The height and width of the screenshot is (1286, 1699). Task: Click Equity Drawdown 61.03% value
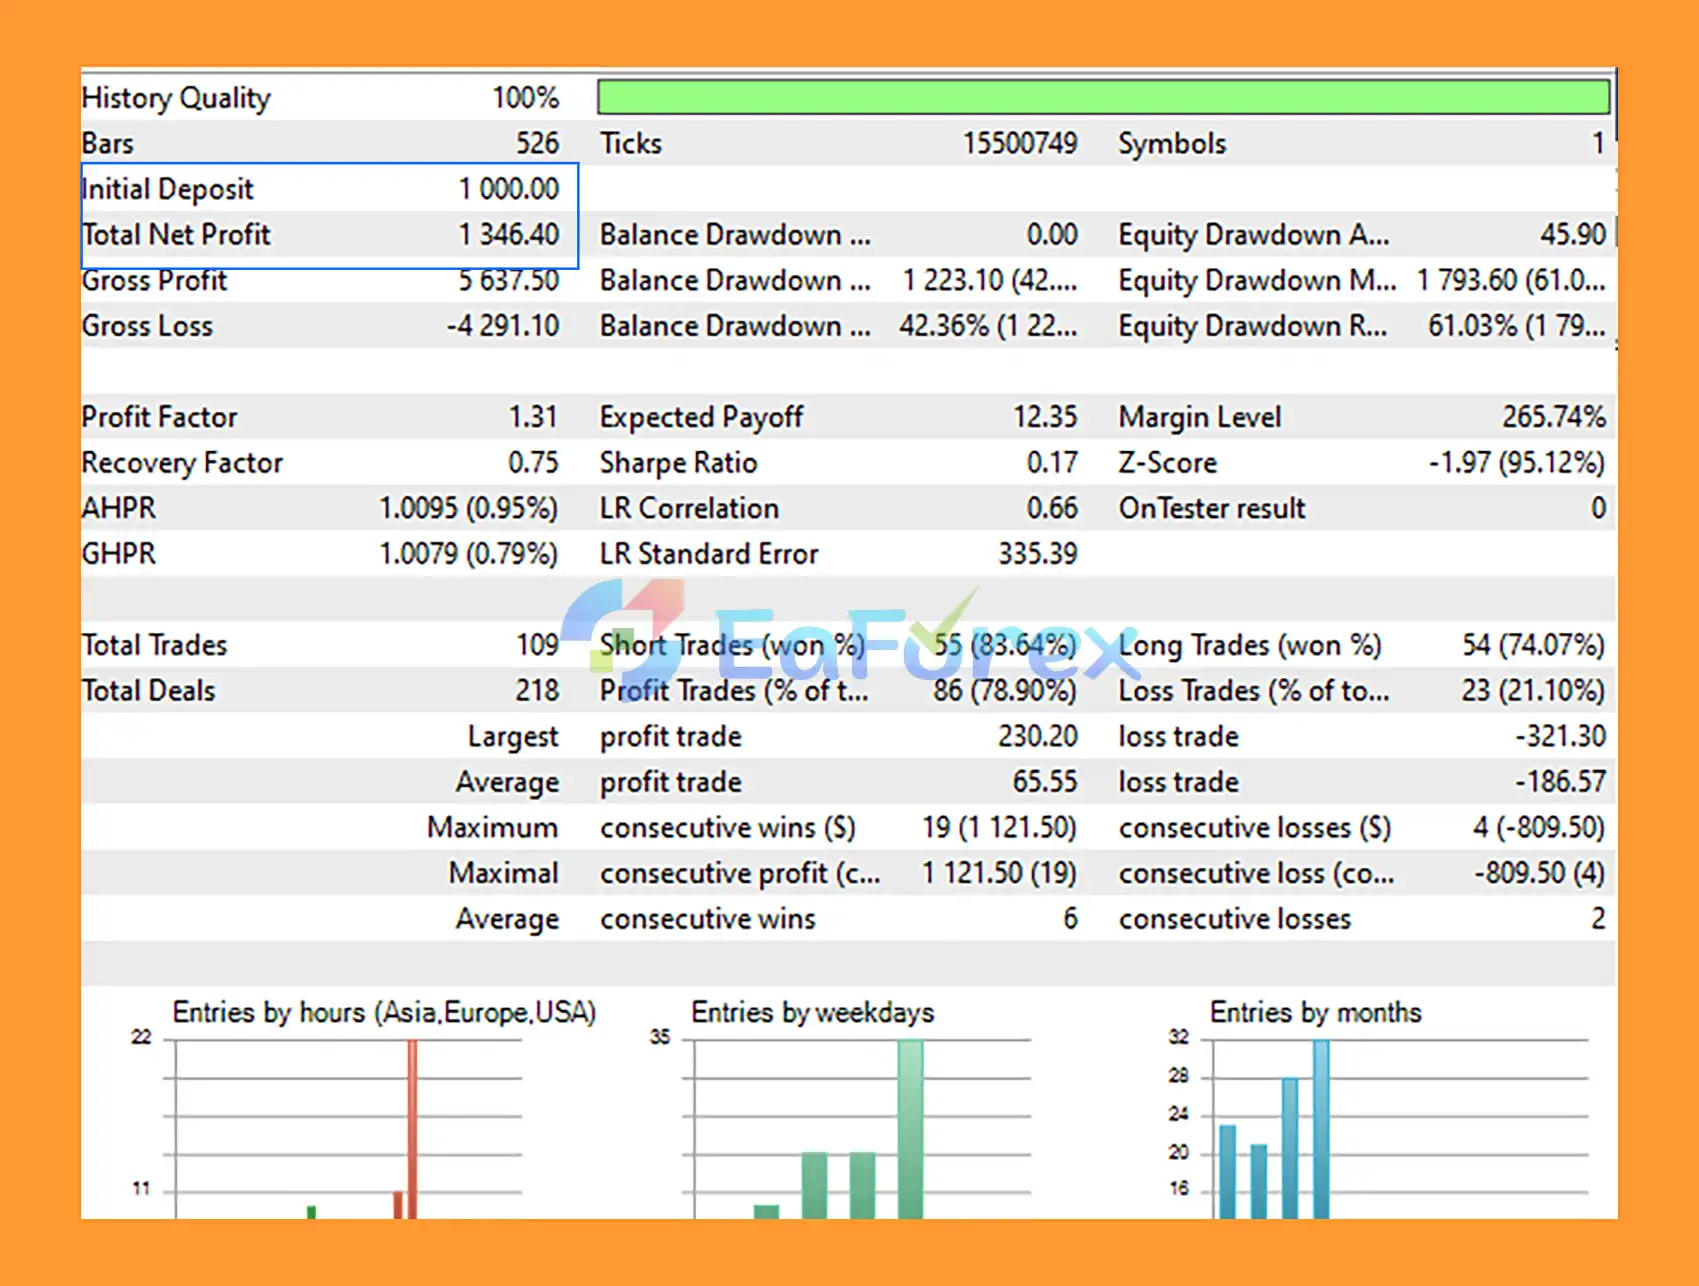click(x=1517, y=326)
